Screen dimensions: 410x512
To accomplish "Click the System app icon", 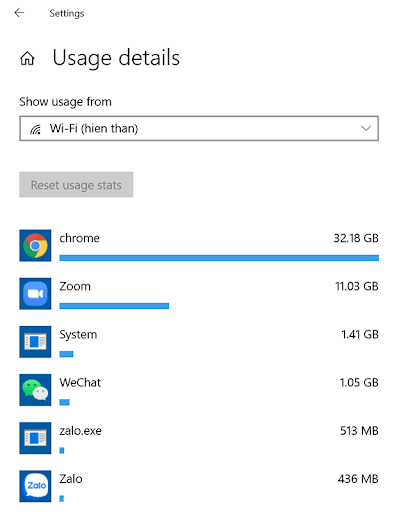I will (35, 342).
